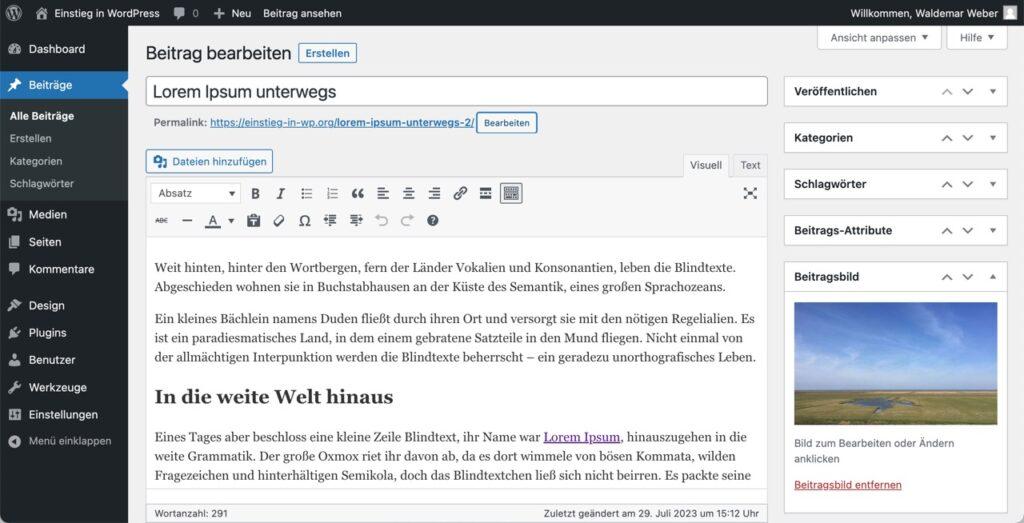Enter distraction-free fullscreen mode
Image resolution: width=1024 pixels, height=523 pixels.
[x=750, y=193]
